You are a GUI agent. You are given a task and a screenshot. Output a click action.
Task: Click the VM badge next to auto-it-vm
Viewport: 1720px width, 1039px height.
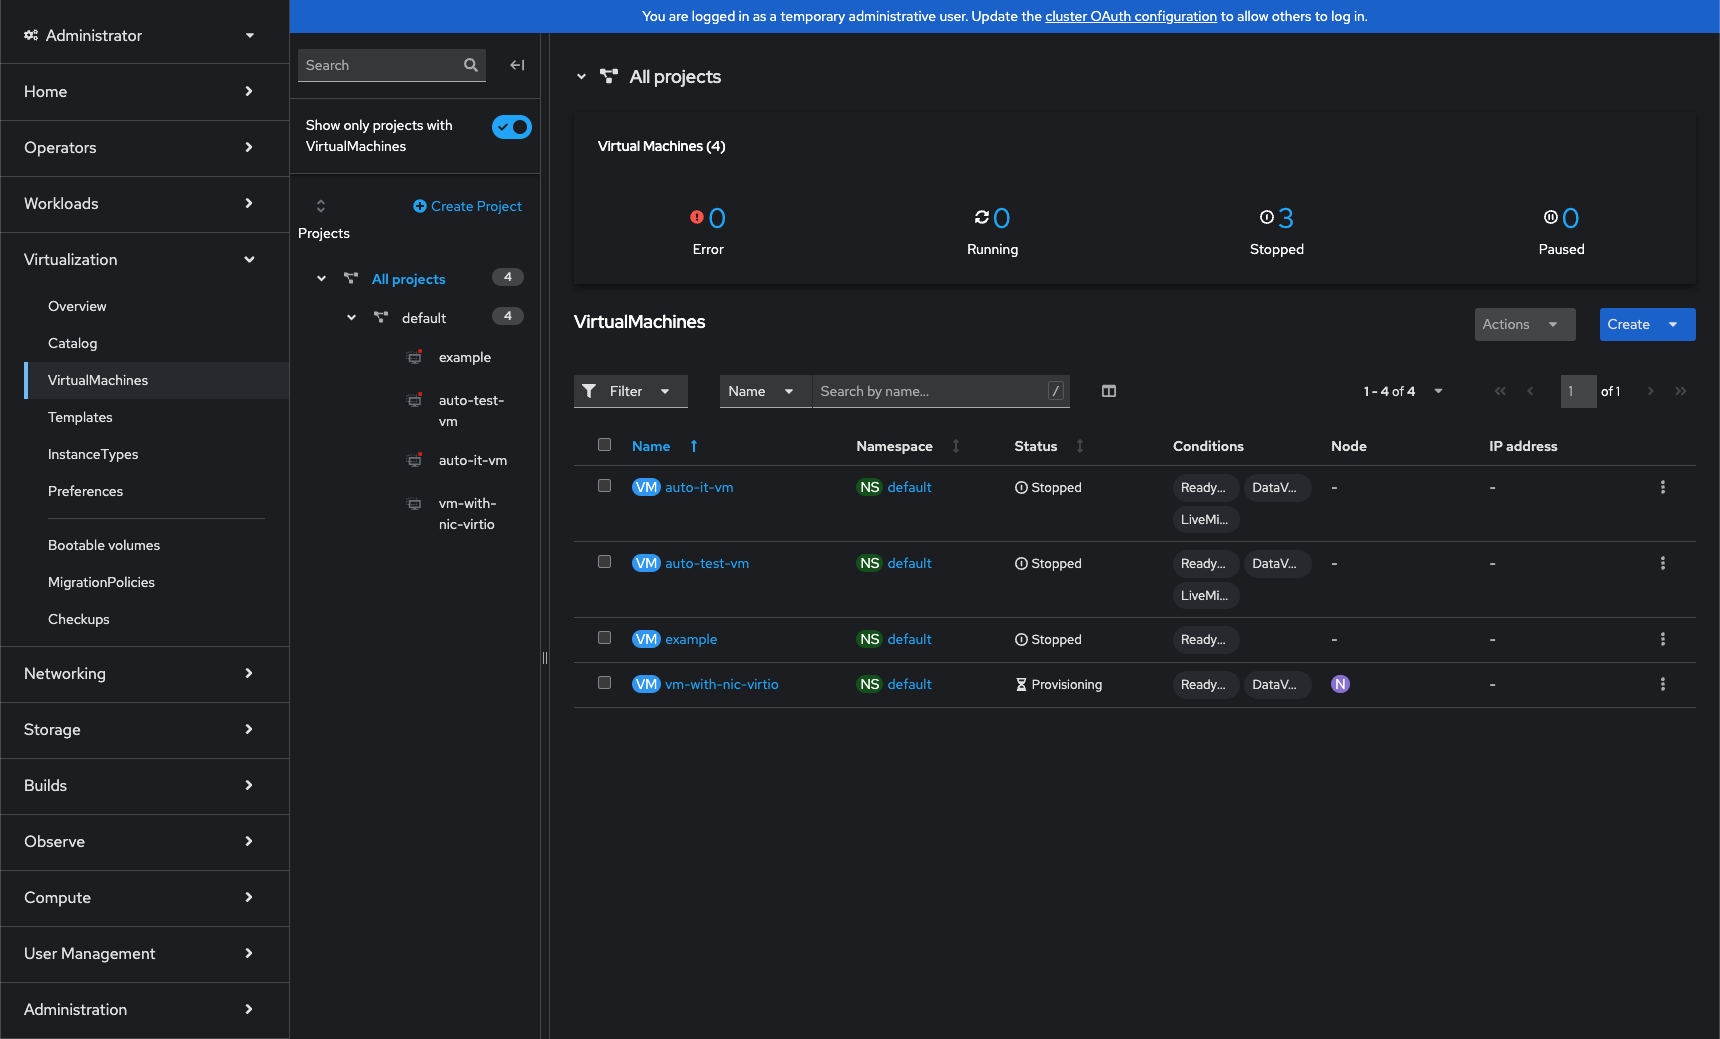click(646, 487)
